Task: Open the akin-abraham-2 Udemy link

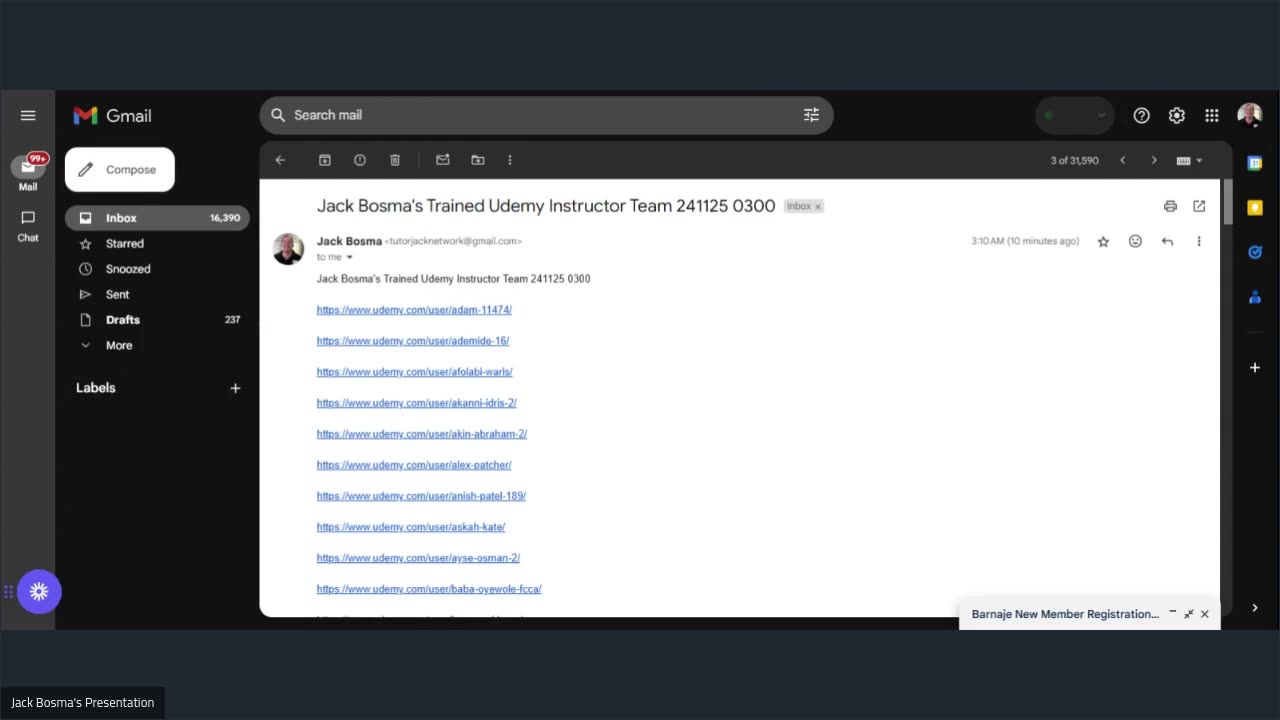Action: pyautogui.click(x=422, y=434)
